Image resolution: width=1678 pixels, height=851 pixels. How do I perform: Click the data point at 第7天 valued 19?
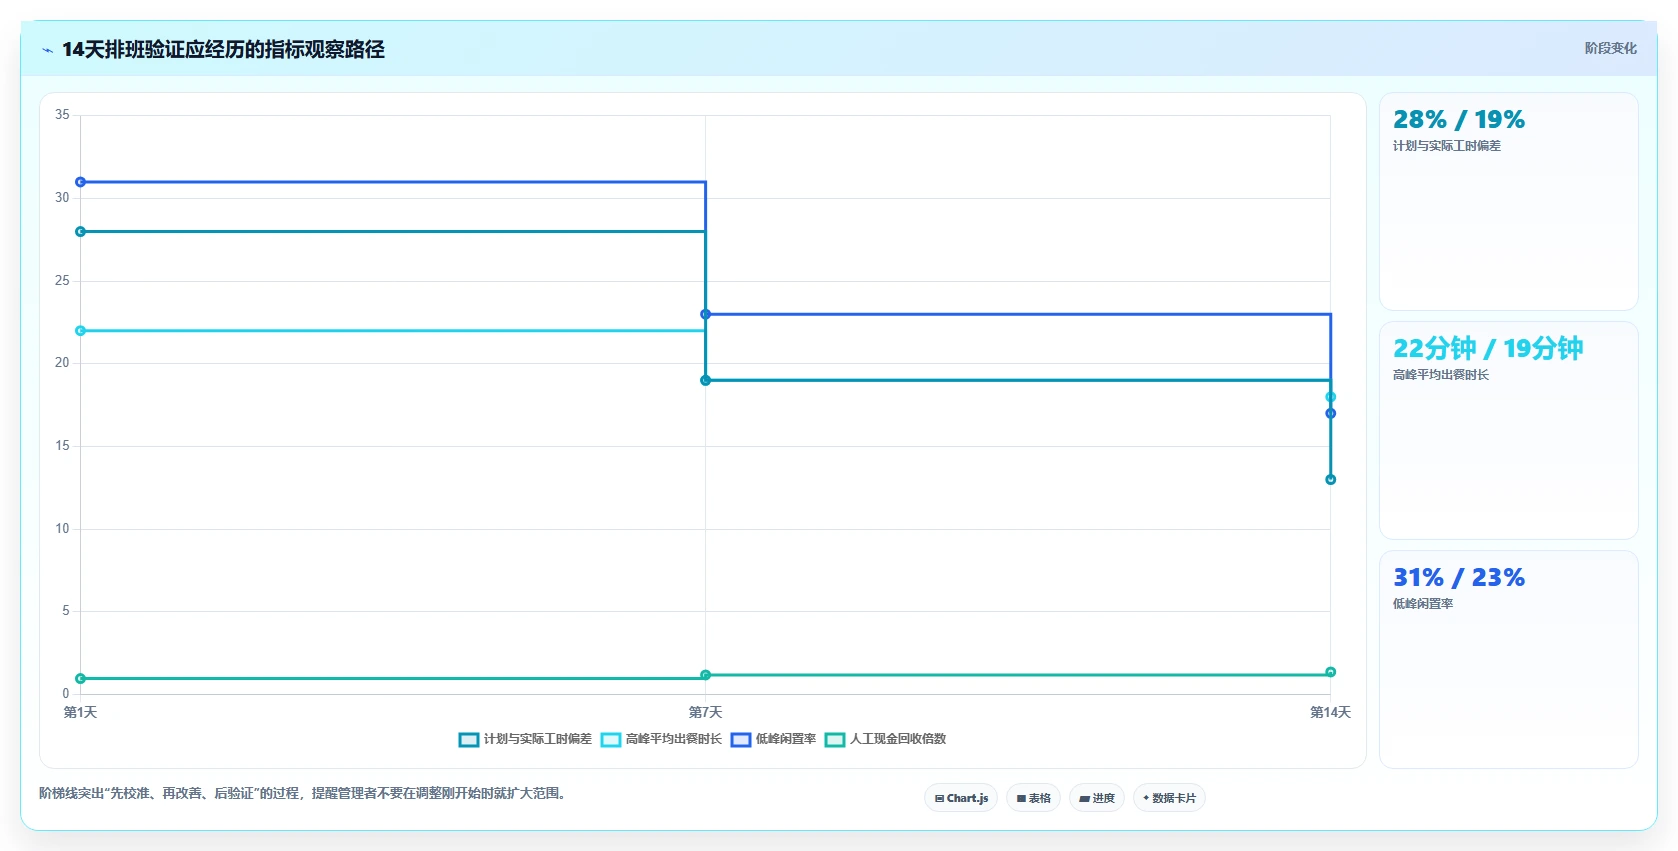coord(706,380)
